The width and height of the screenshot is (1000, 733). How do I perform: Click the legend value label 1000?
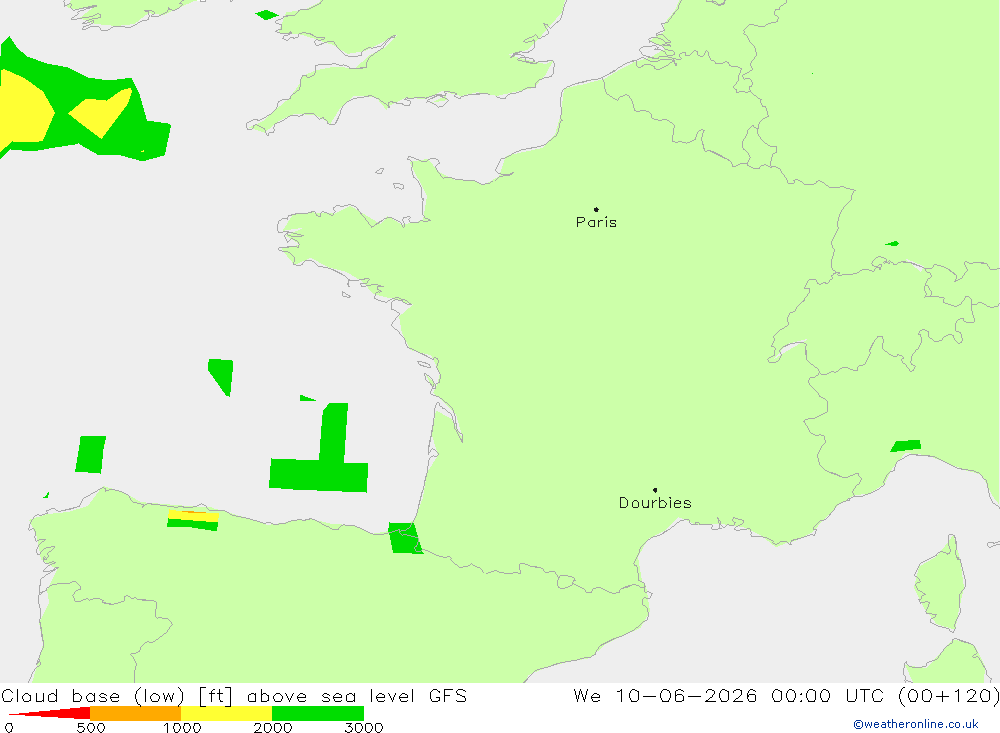pyautogui.click(x=182, y=727)
